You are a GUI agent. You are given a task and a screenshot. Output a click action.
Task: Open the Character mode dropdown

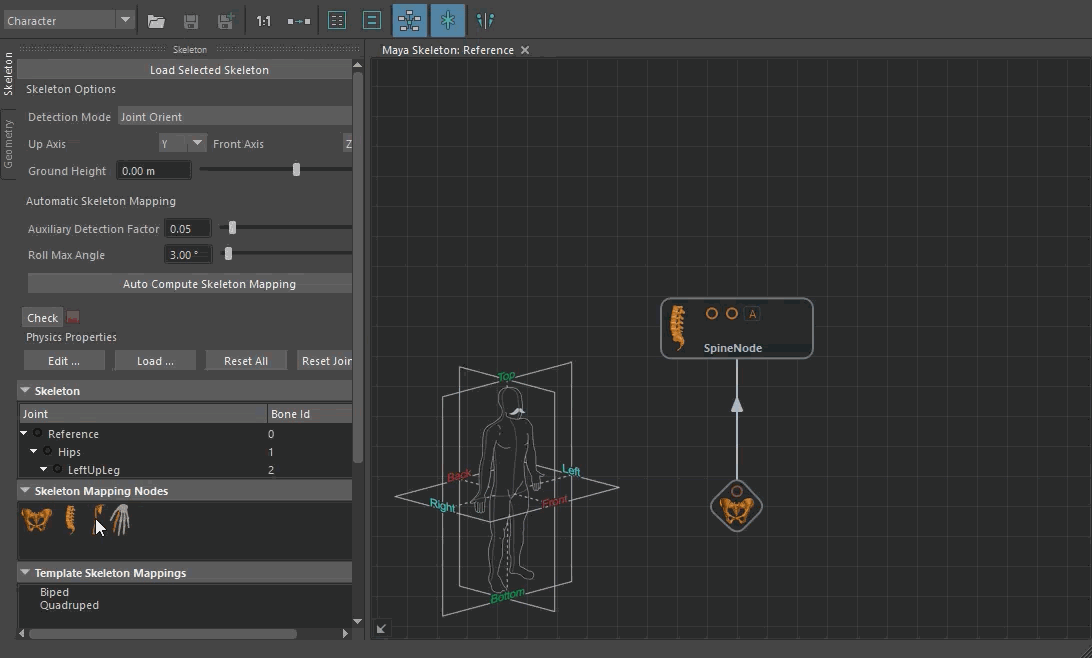[69, 20]
